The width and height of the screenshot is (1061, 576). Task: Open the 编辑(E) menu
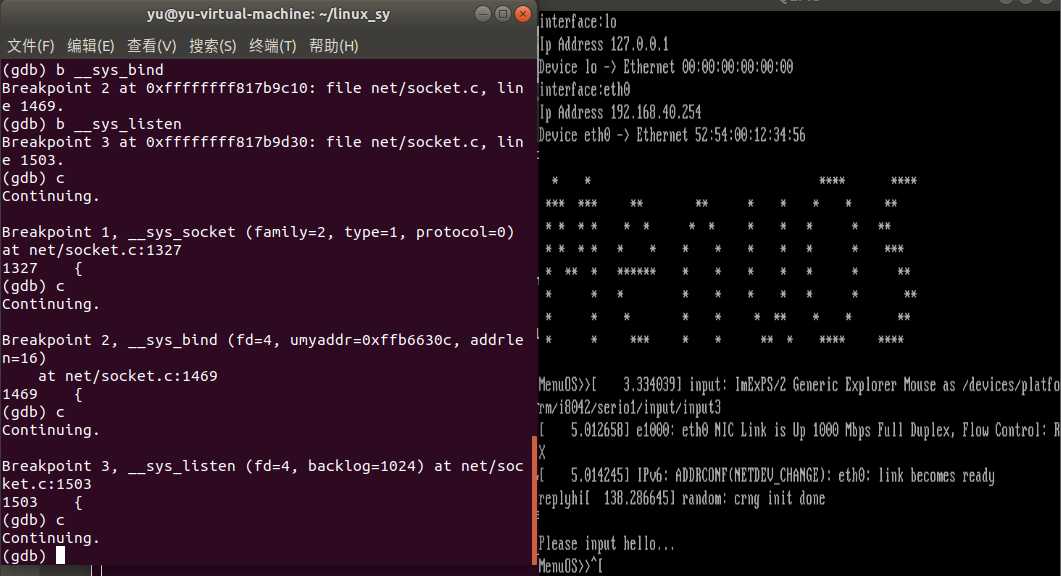click(91, 46)
